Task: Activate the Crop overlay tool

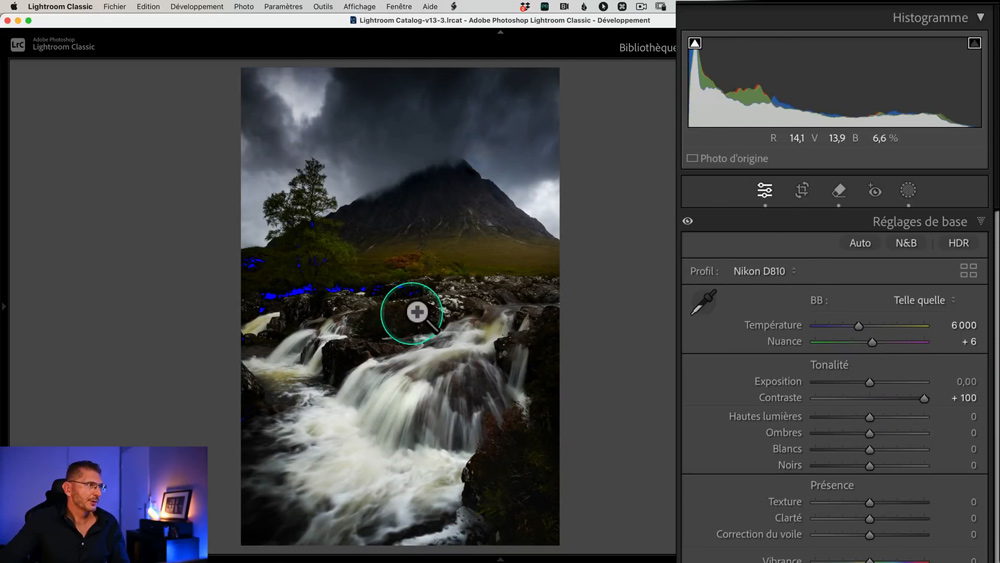Action: pos(802,190)
